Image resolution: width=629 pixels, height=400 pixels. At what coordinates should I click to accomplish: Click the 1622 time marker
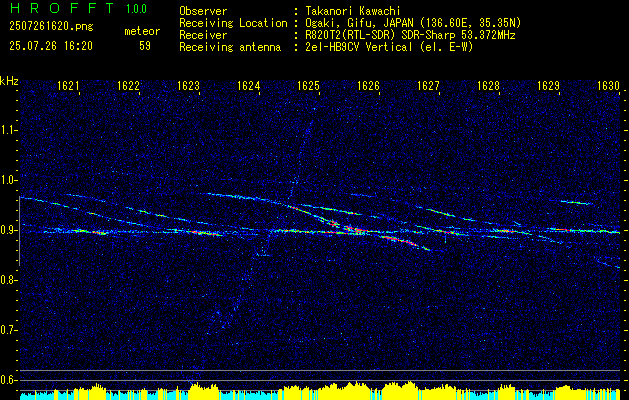[128, 85]
